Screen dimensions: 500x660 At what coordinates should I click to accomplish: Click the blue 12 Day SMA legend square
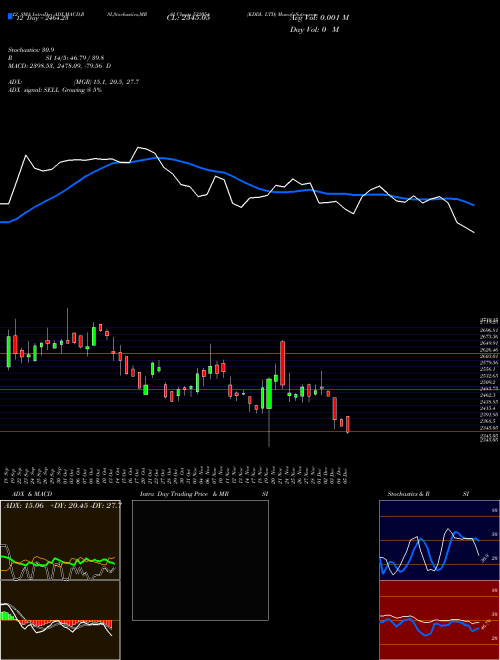click(10, 16)
